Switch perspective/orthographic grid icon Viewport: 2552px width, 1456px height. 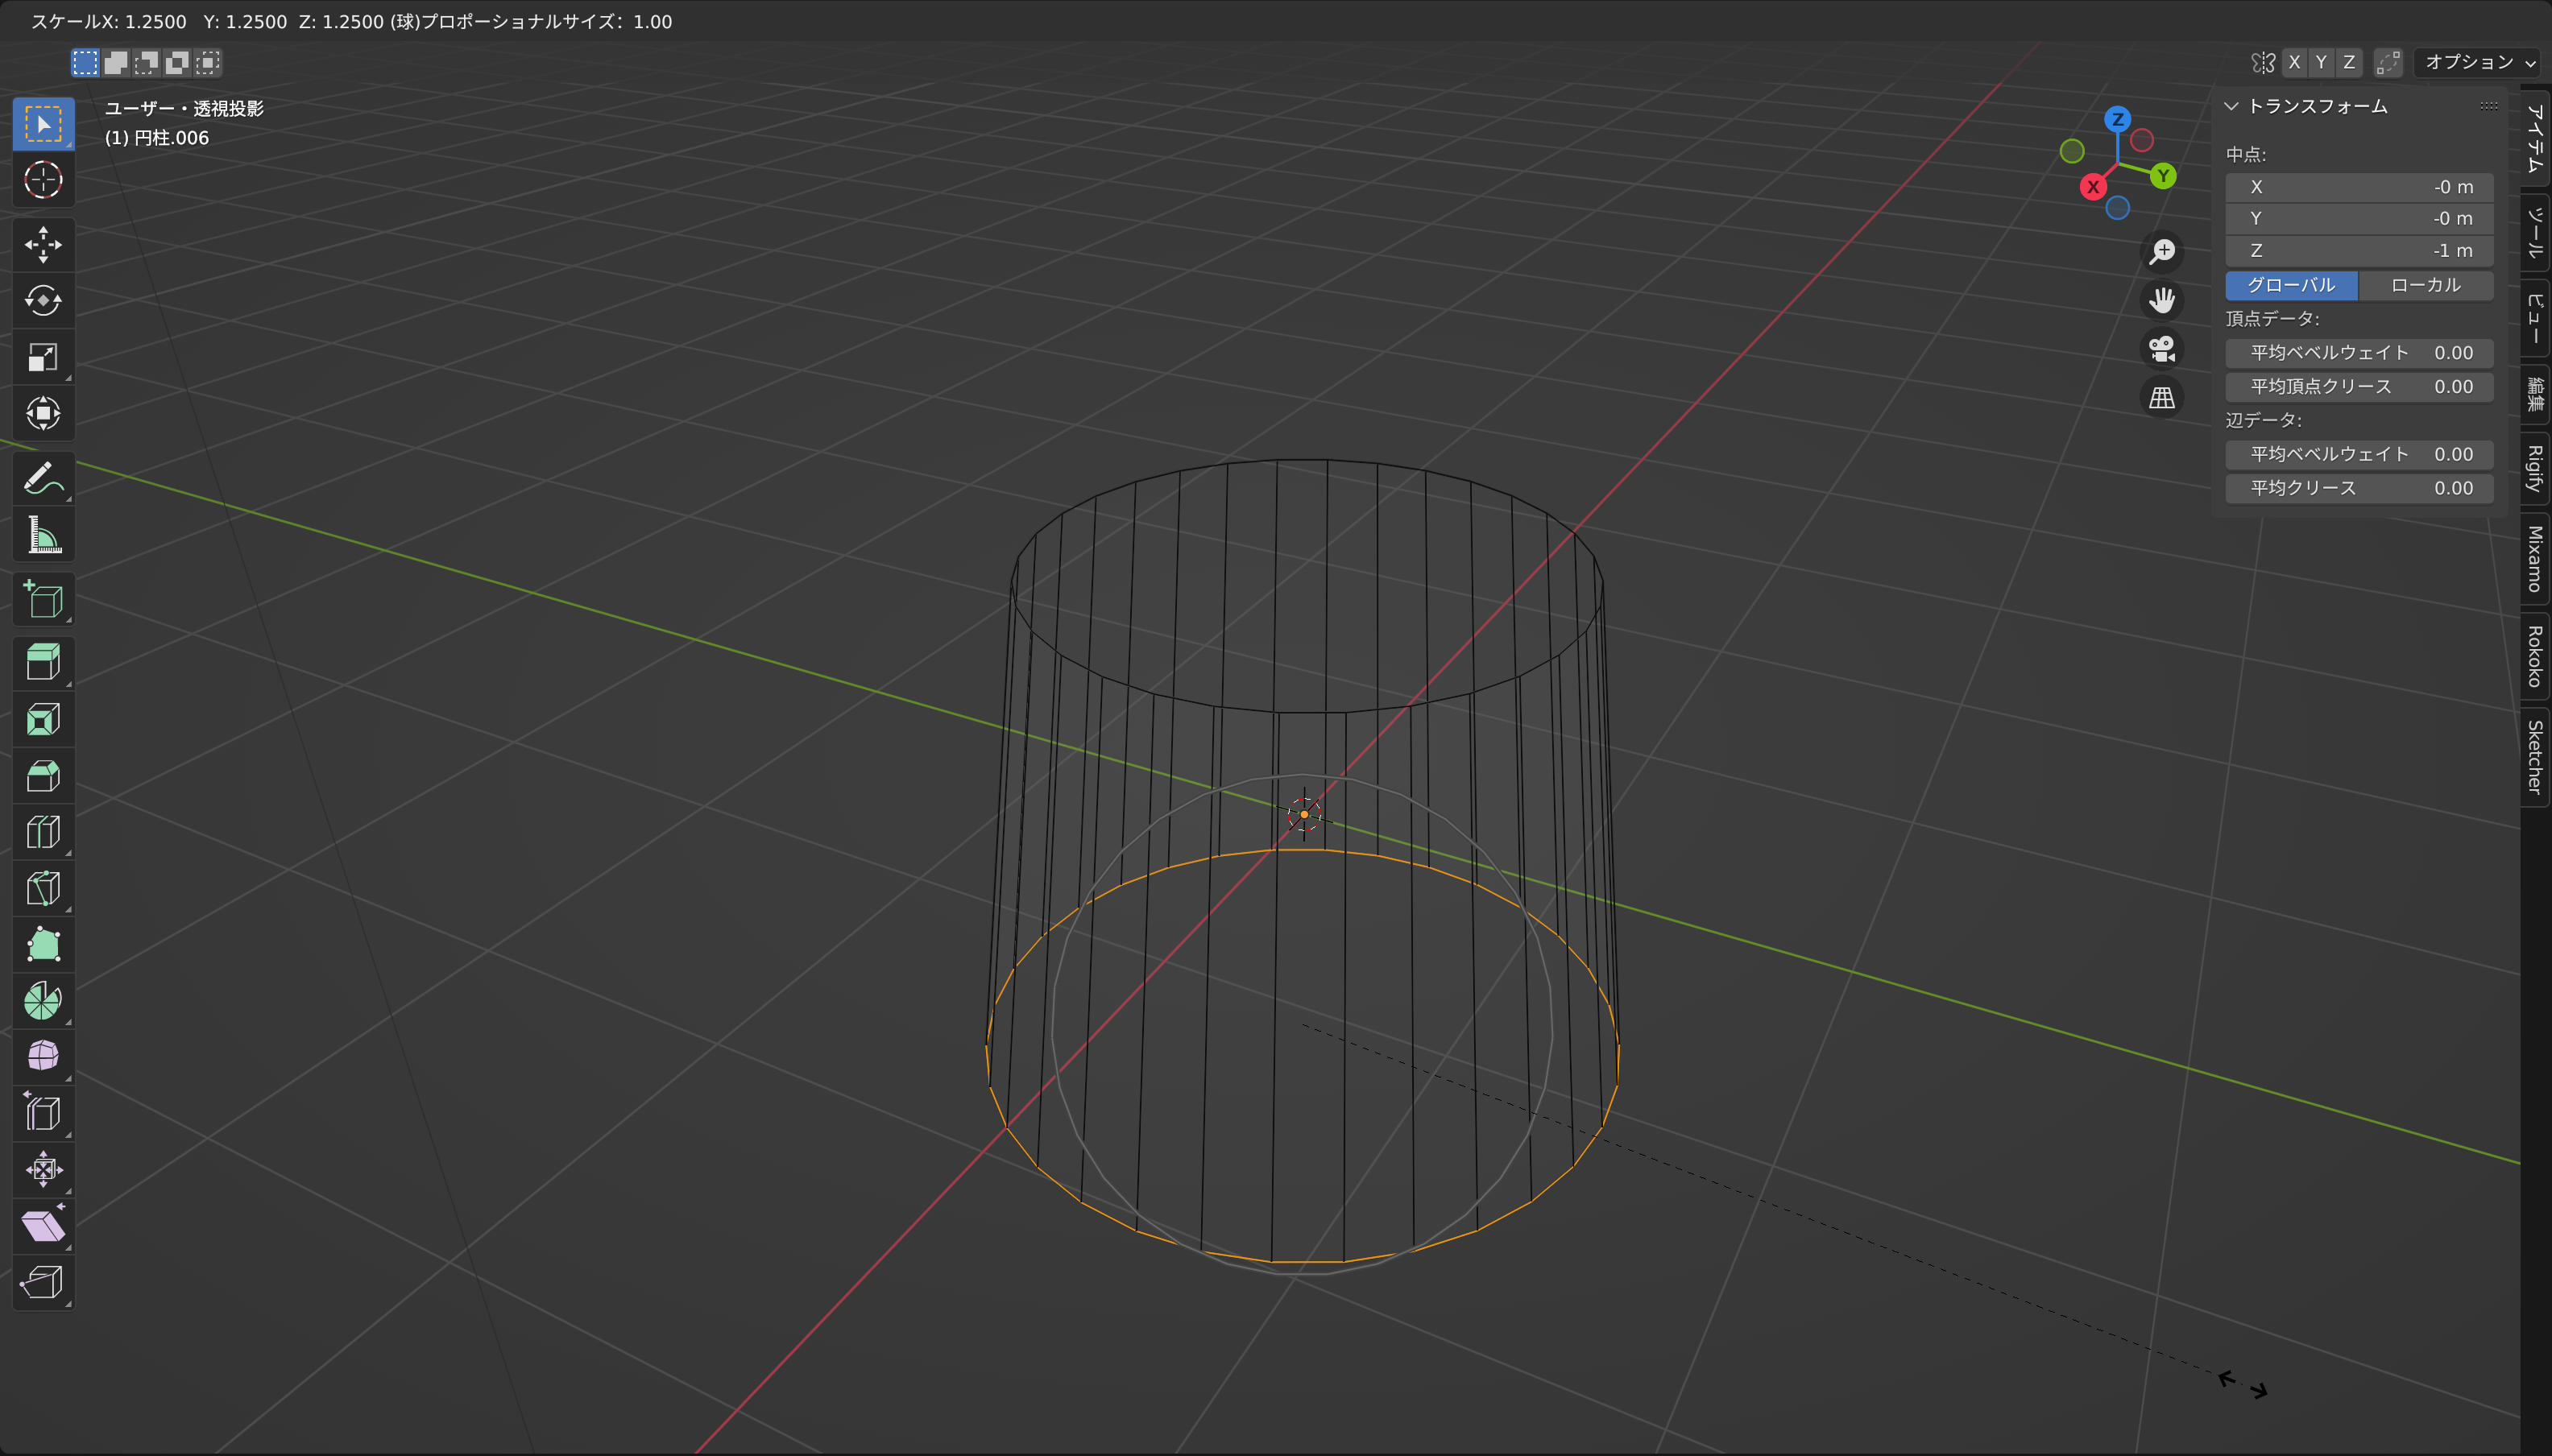coord(2162,398)
